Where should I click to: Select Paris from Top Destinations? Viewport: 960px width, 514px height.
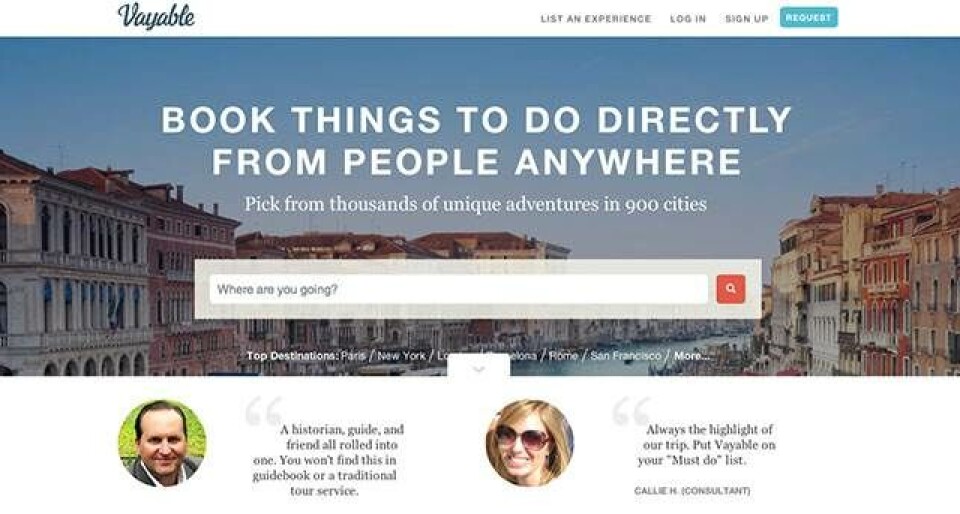(x=353, y=356)
